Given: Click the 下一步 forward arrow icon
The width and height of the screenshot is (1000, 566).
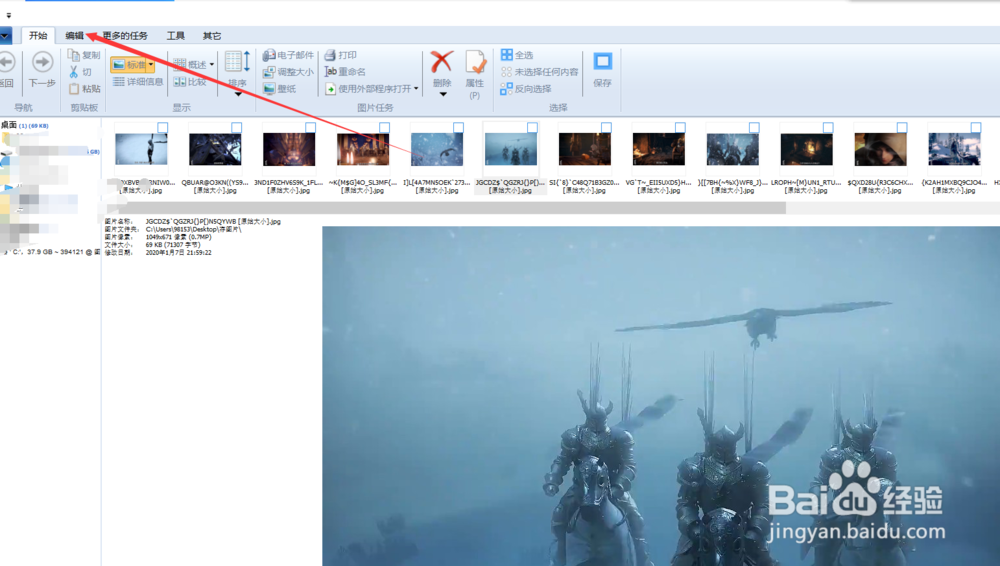Looking at the screenshot, I should tap(43, 62).
